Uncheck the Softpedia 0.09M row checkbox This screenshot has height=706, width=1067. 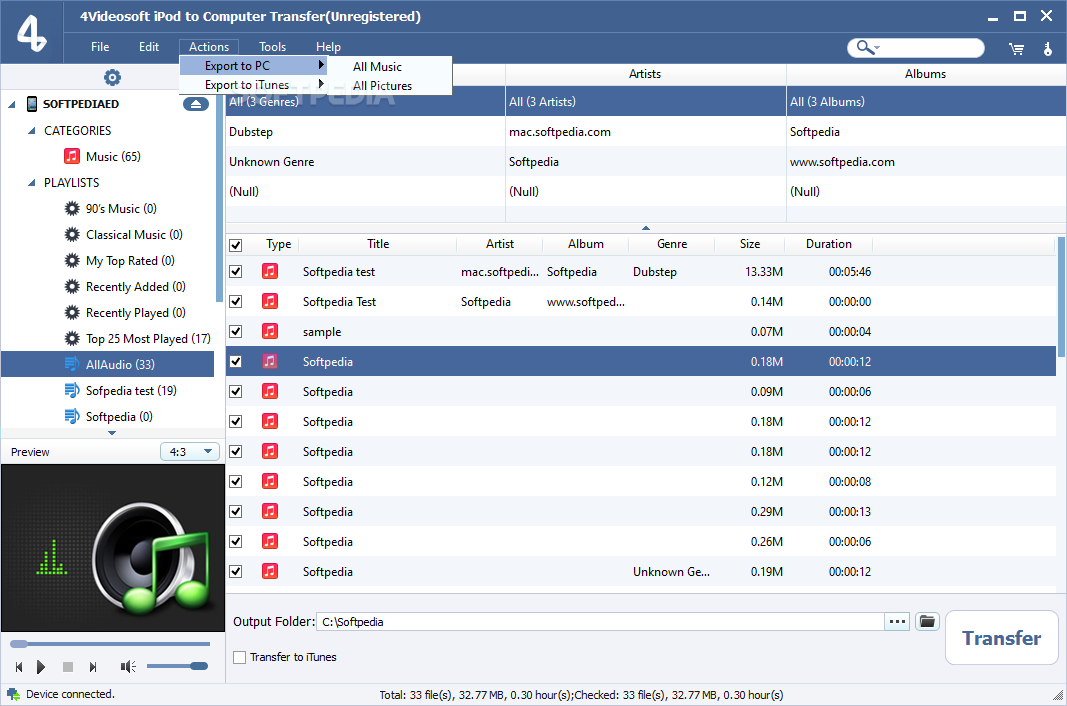tap(235, 391)
